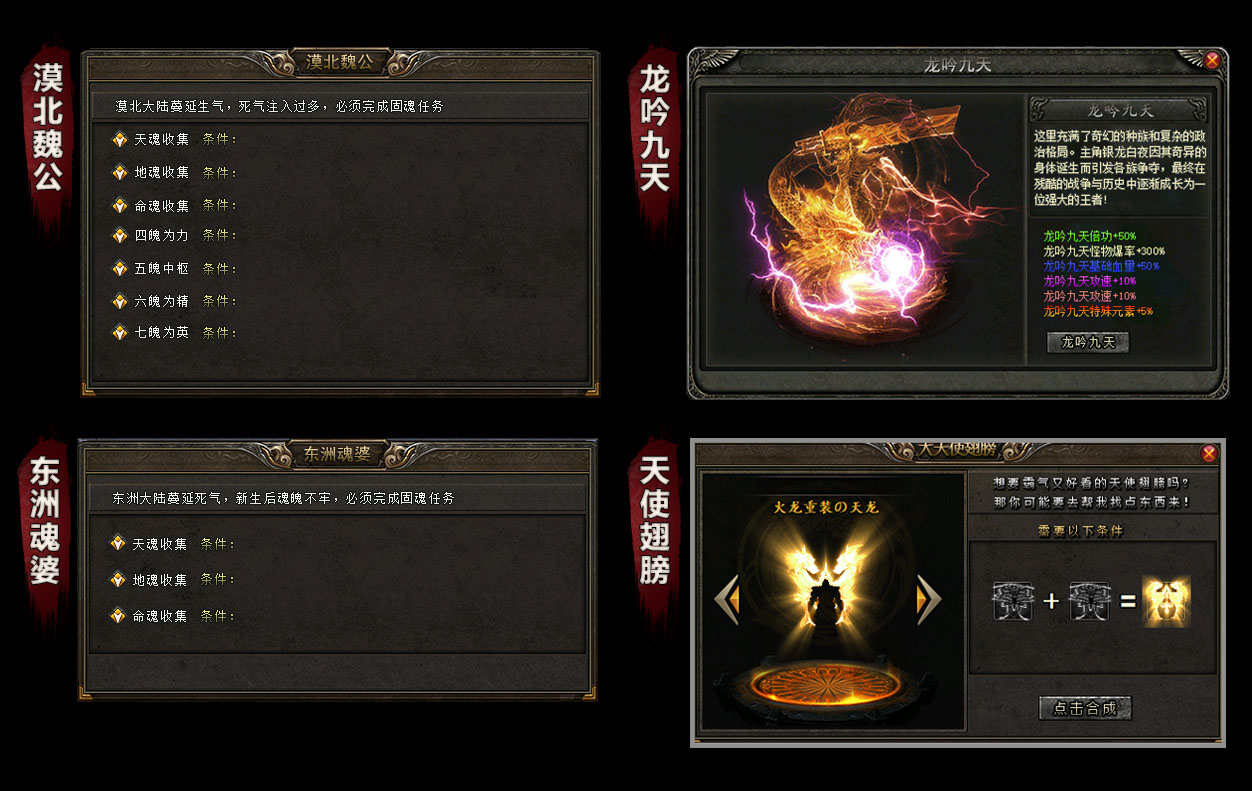Screen dimensions: 1252x791
Task: Show next wing with right arrow
Action: (929, 600)
